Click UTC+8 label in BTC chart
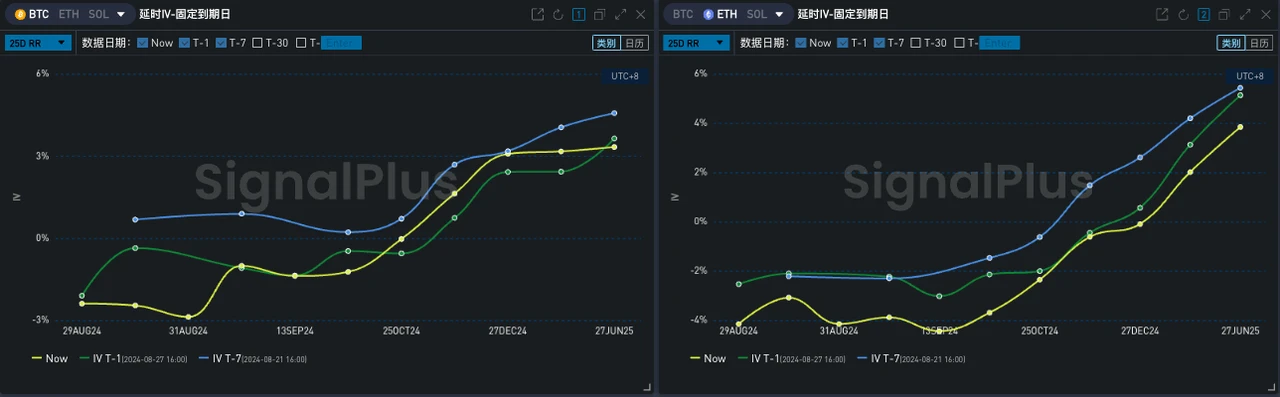Image resolution: width=1280 pixels, height=397 pixels. (x=625, y=76)
